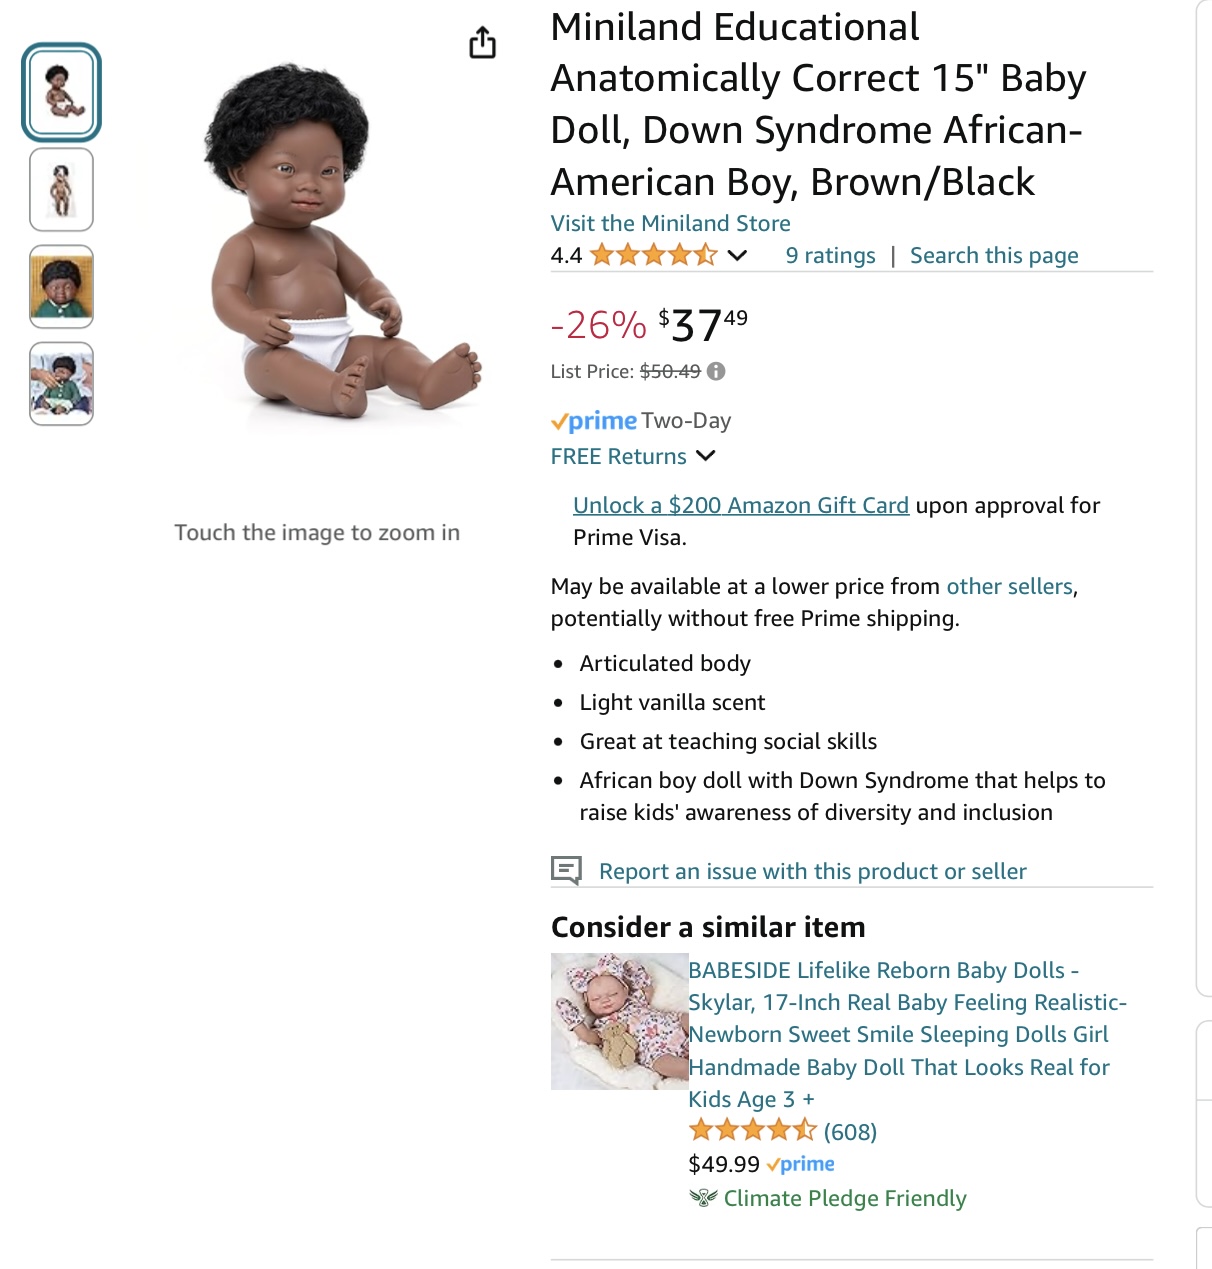Select the third doll face thumbnail

click(x=61, y=287)
